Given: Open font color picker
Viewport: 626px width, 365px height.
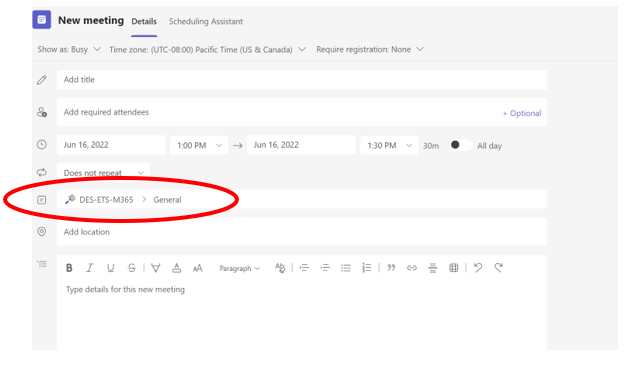Looking at the screenshot, I should (x=176, y=268).
